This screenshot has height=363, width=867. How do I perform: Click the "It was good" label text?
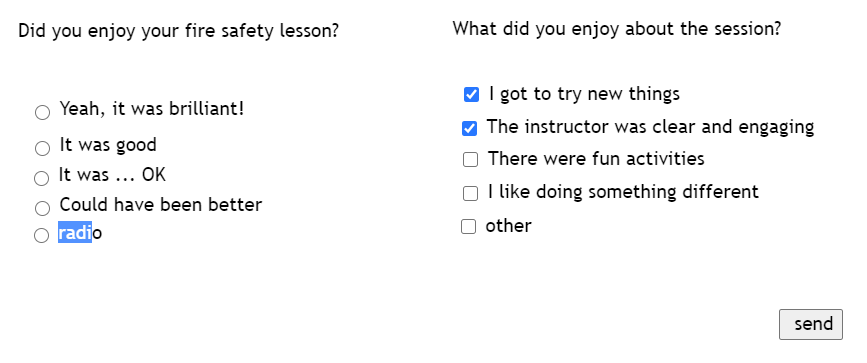pos(108,145)
